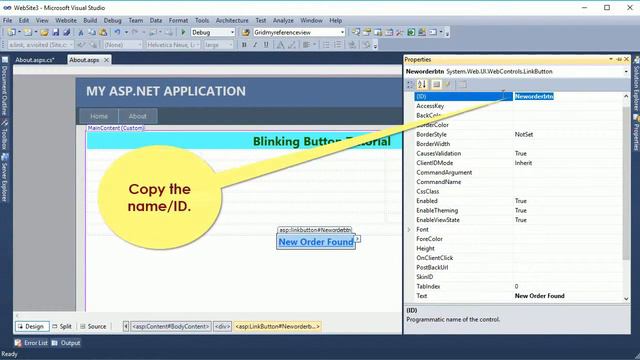640x360 pixels.
Task: Switch to Split view
Action: point(62,327)
